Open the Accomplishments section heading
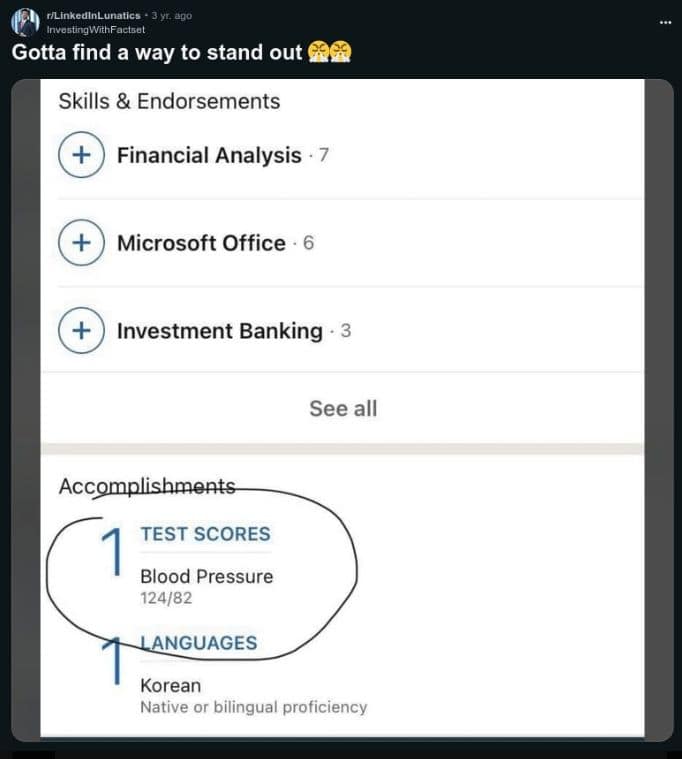The width and height of the screenshot is (682, 759). tap(147, 486)
